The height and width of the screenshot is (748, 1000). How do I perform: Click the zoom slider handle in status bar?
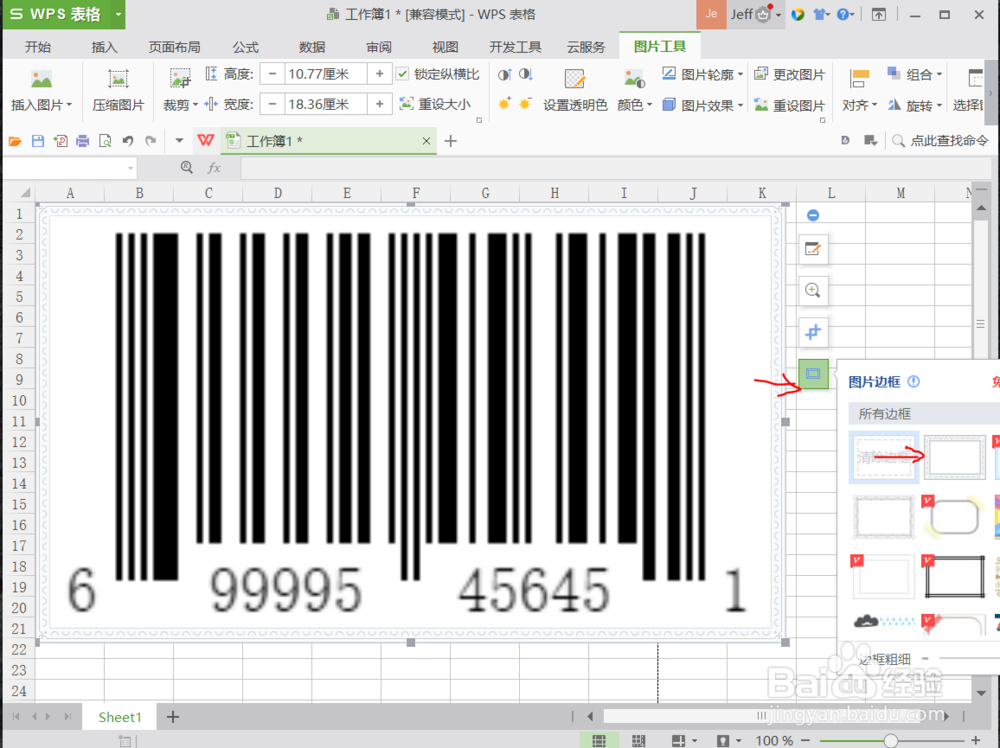891,740
